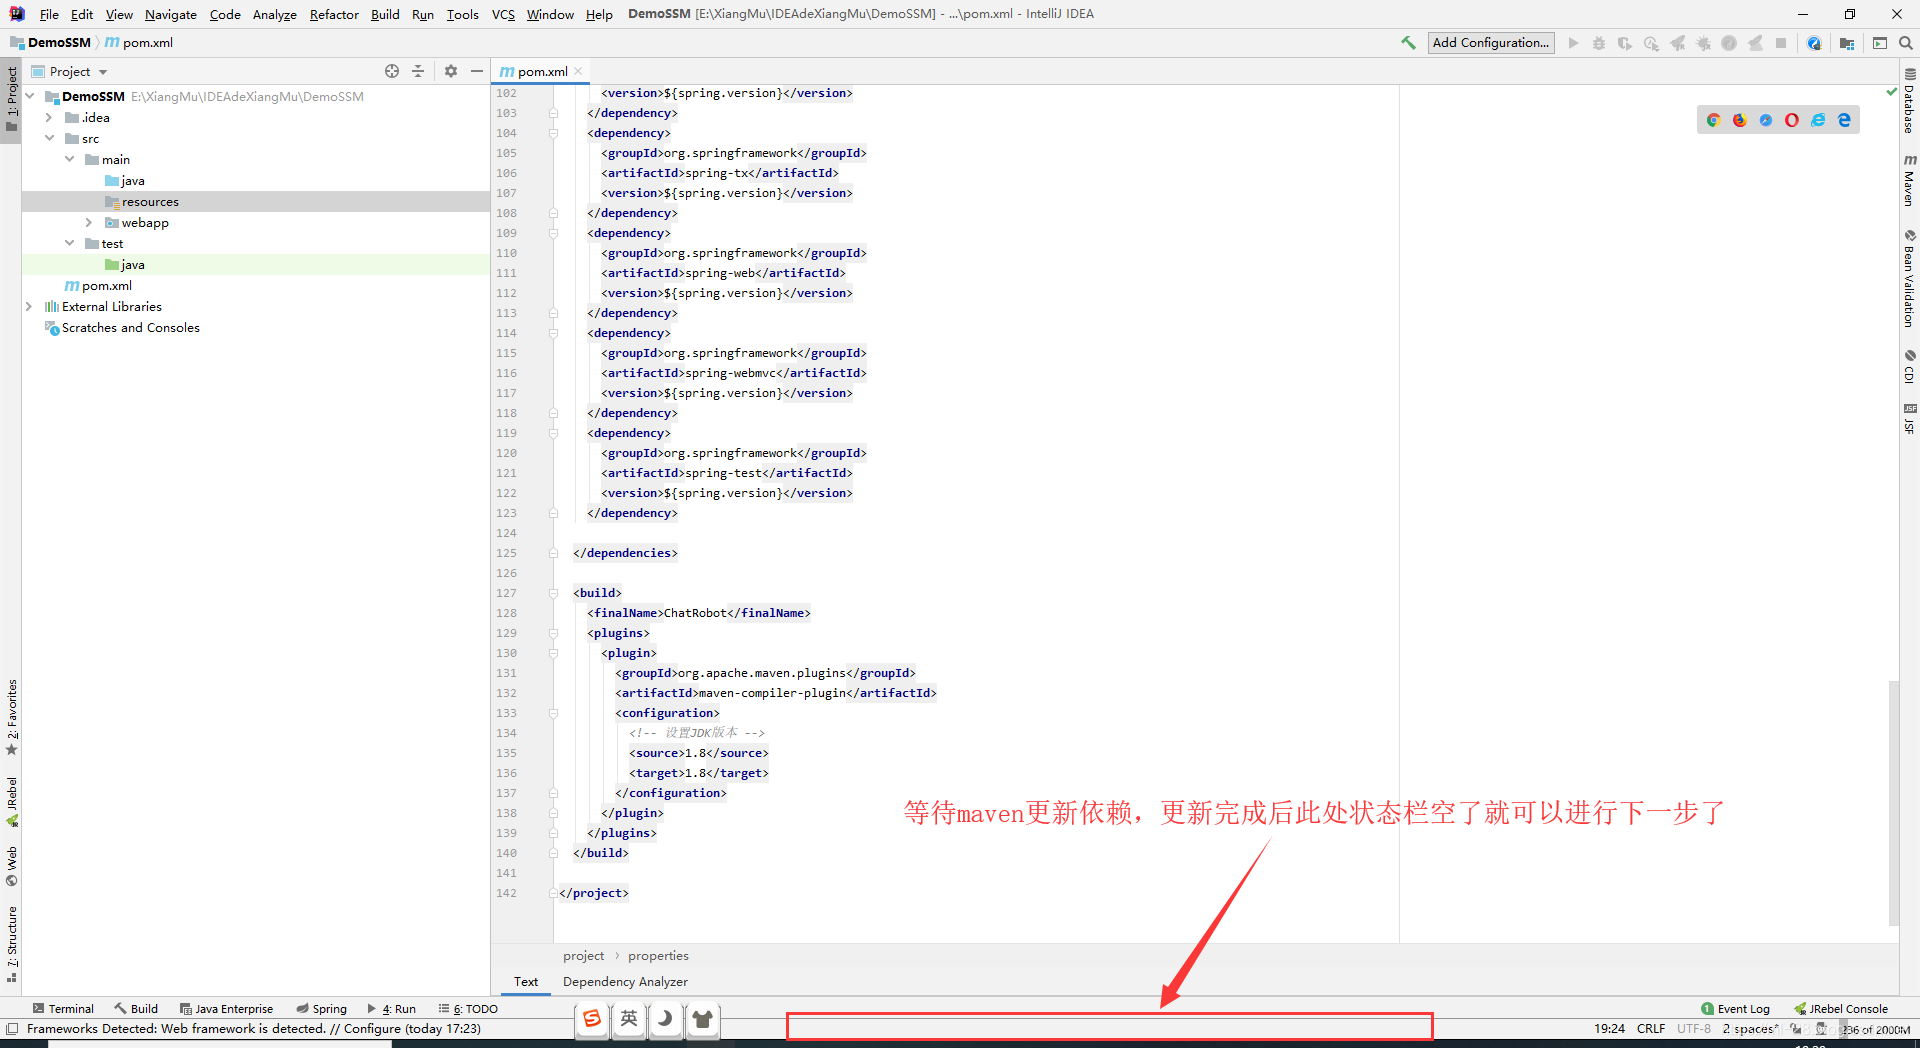Open the Navigate menu
The height and width of the screenshot is (1048, 1920).
[x=171, y=14]
